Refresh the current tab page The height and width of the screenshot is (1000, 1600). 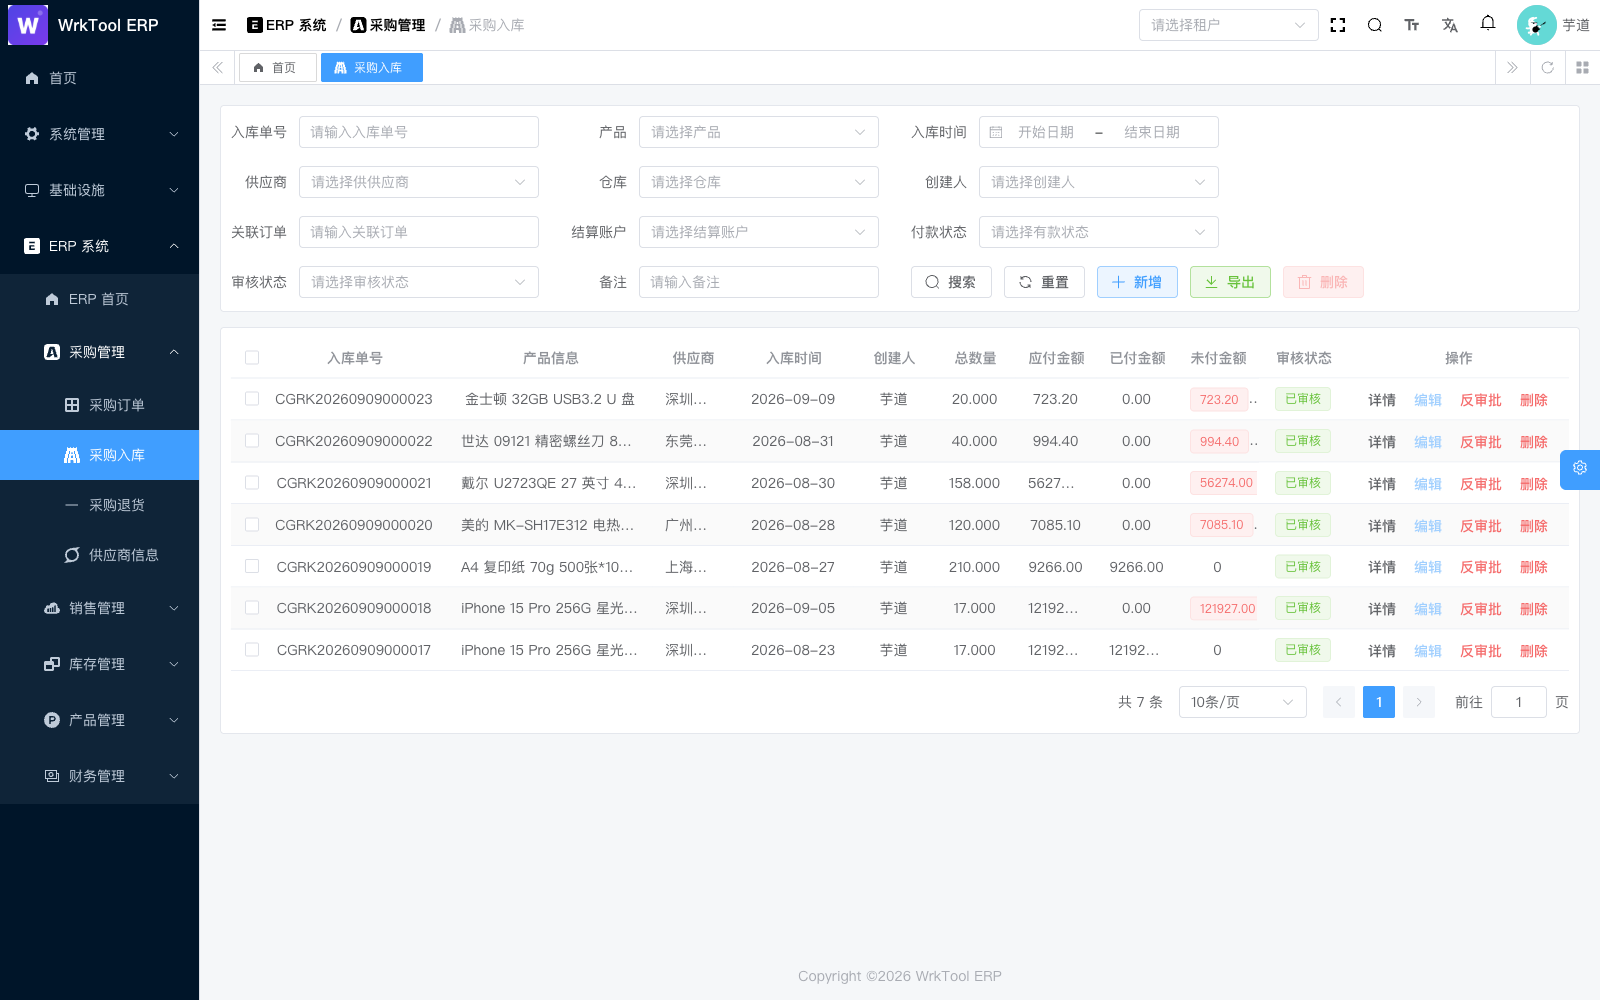click(x=1547, y=68)
